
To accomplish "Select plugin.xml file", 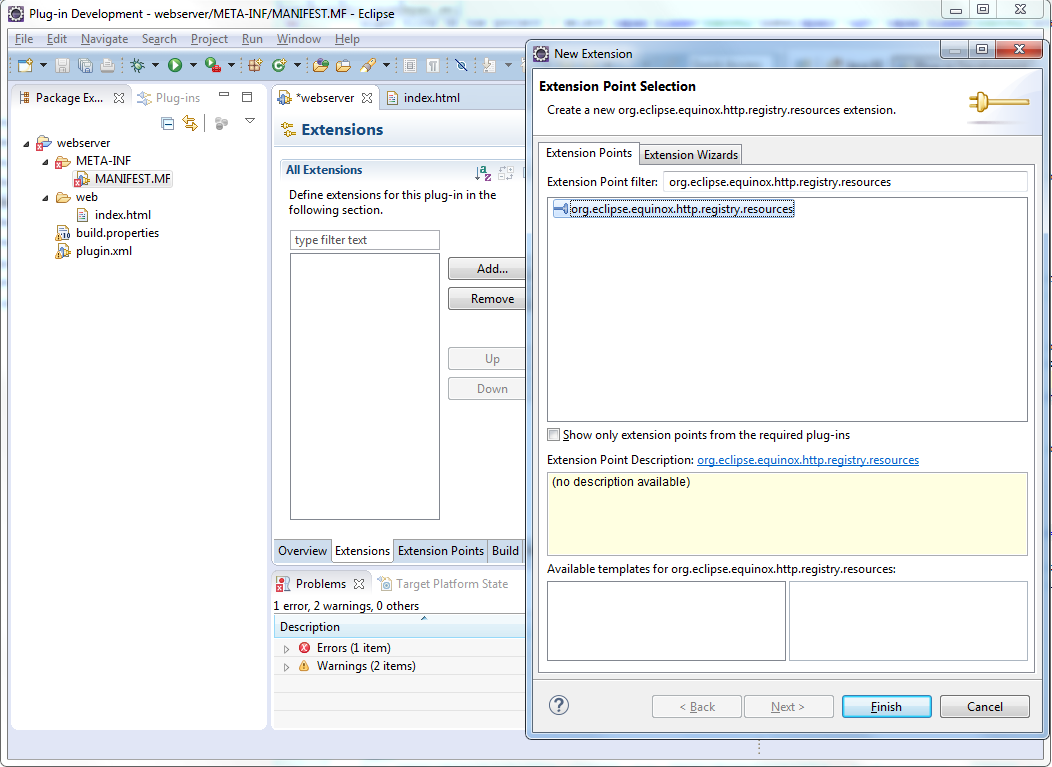I will [x=103, y=252].
